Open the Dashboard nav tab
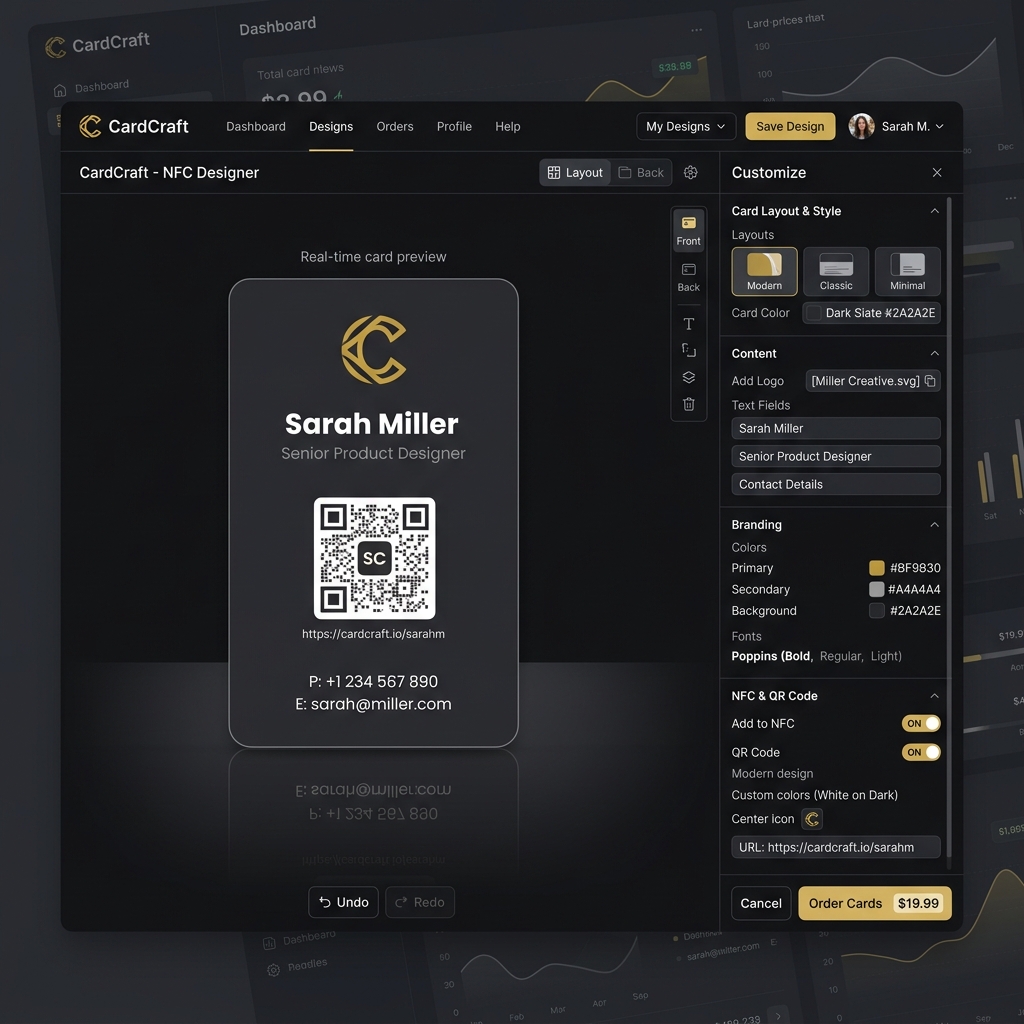Screen dimensions: 1024x1024 pyautogui.click(x=255, y=126)
